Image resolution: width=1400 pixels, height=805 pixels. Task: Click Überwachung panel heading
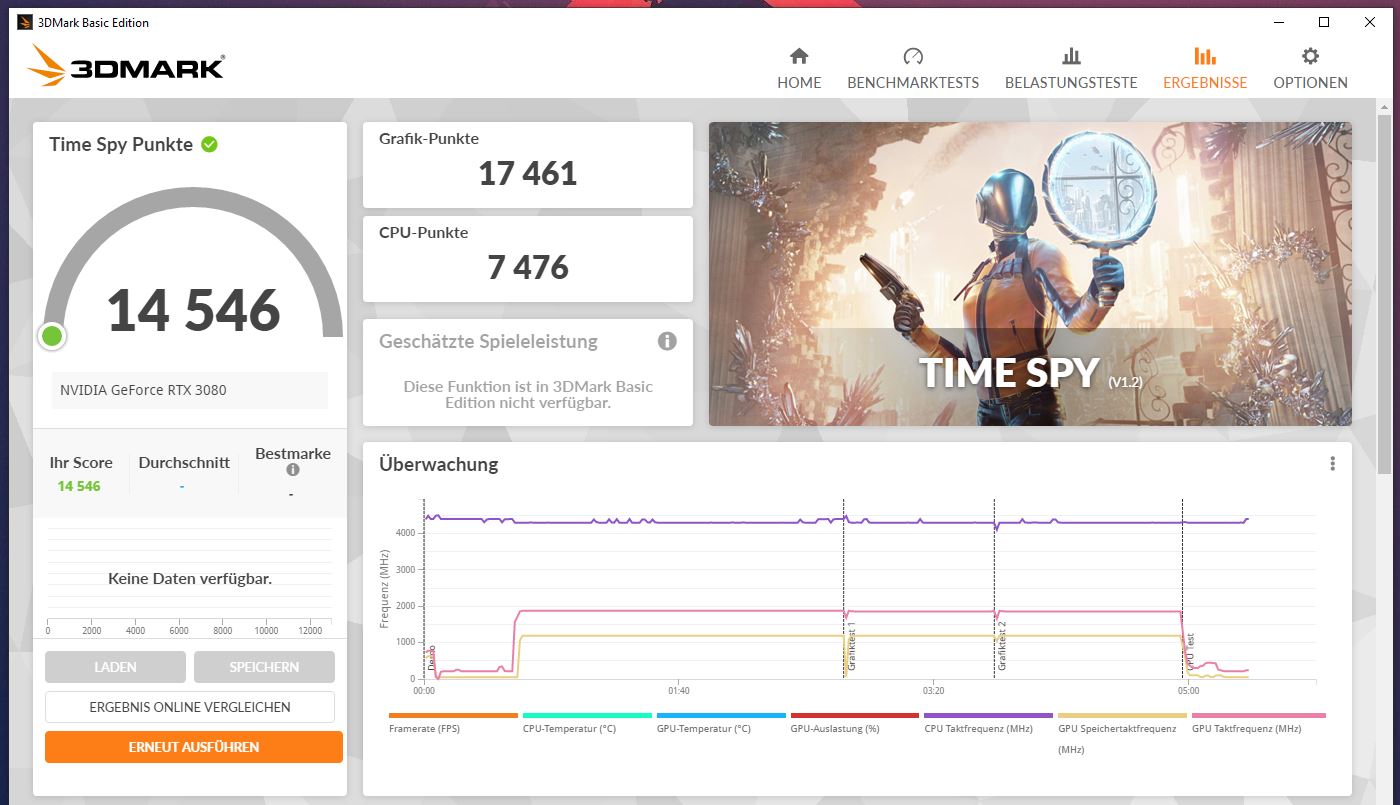[x=438, y=464]
